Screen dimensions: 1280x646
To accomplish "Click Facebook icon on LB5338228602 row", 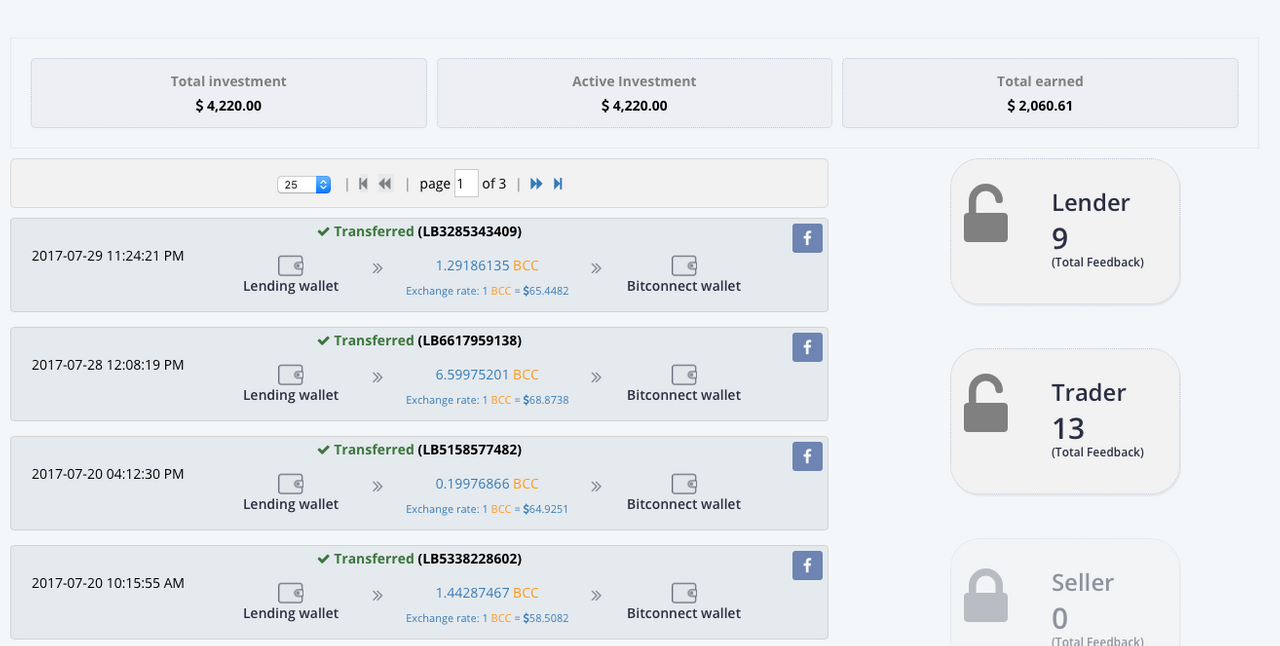I will tap(808, 565).
